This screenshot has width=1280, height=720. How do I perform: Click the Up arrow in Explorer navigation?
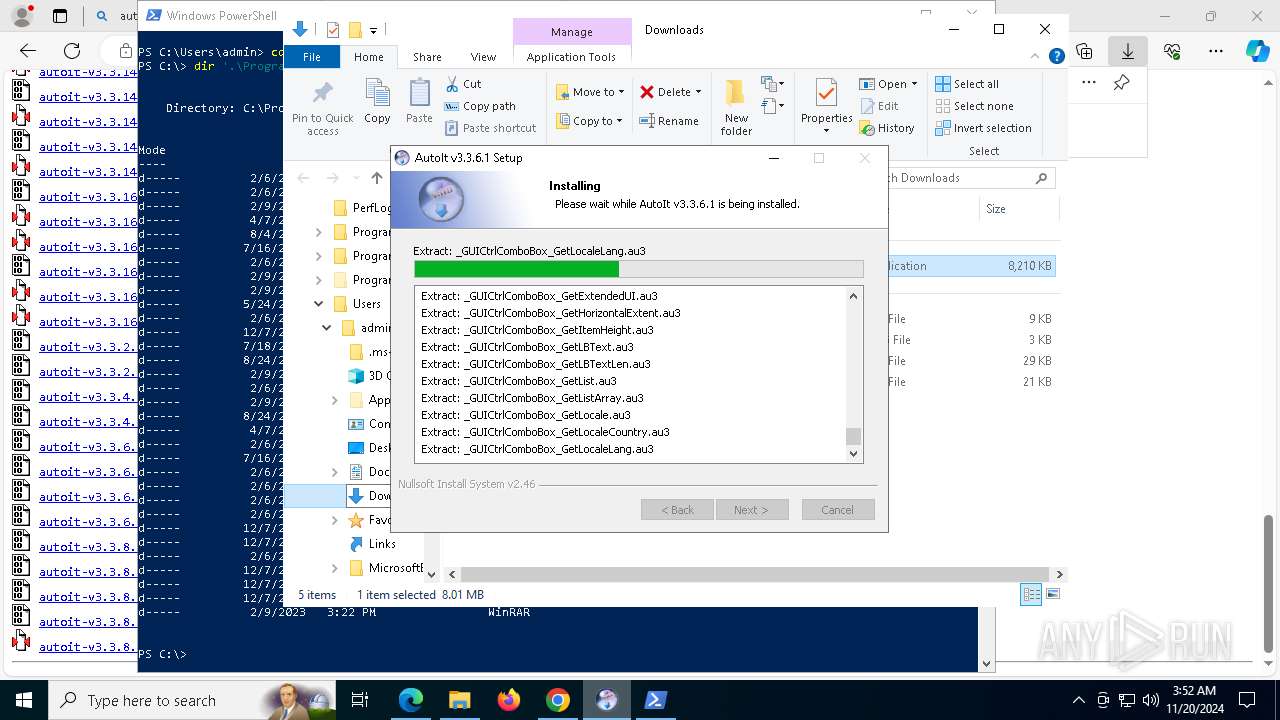pyautogui.click(x=377, y=178)
